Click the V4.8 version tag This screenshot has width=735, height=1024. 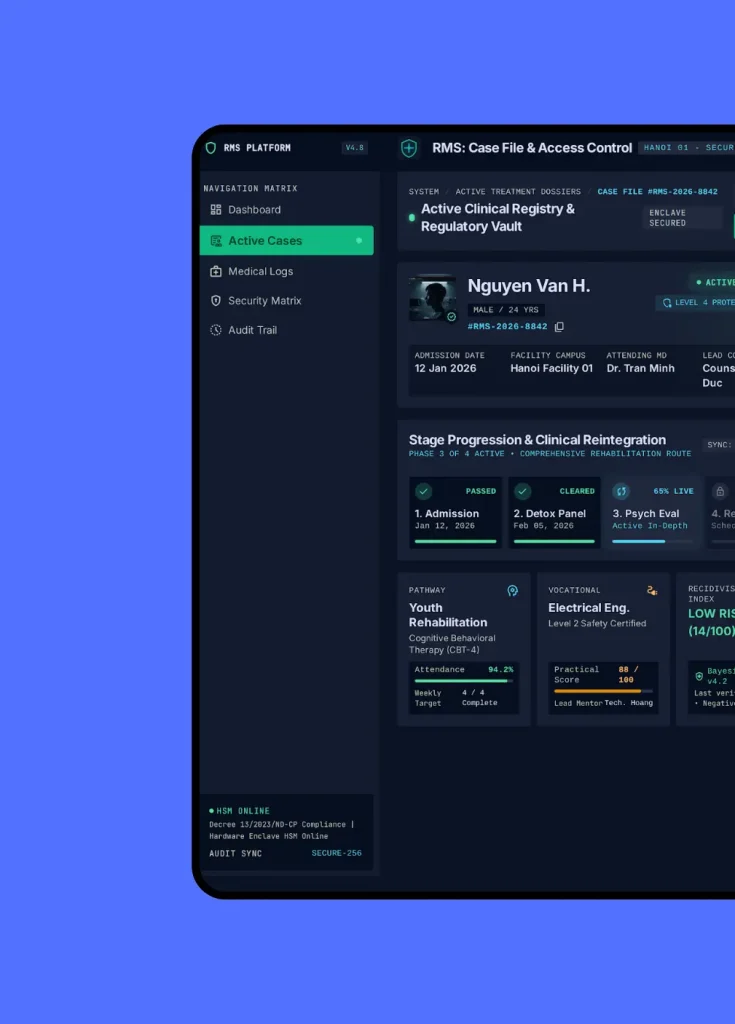(355, 148)
